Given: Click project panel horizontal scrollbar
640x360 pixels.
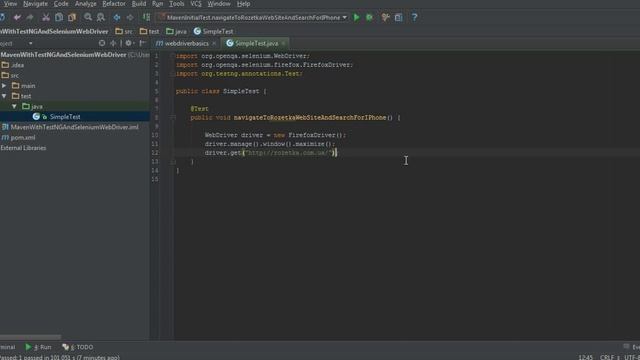Looking at the screenshot, I should click(31, 337).
